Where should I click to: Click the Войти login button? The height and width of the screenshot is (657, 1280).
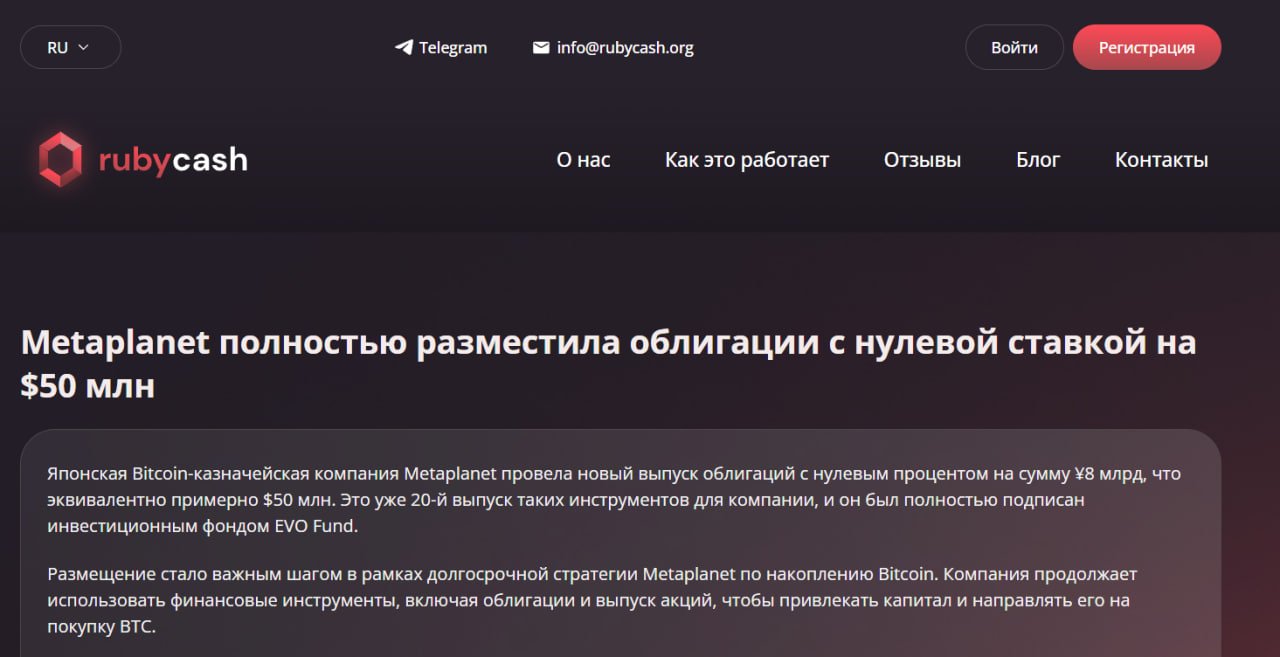1014,47
